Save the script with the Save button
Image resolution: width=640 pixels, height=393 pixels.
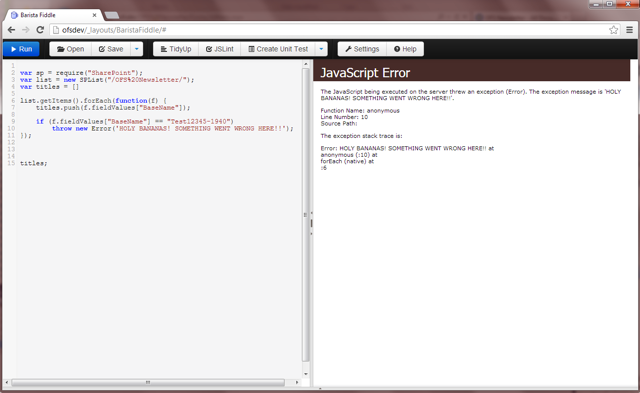(x=111, y=49)
